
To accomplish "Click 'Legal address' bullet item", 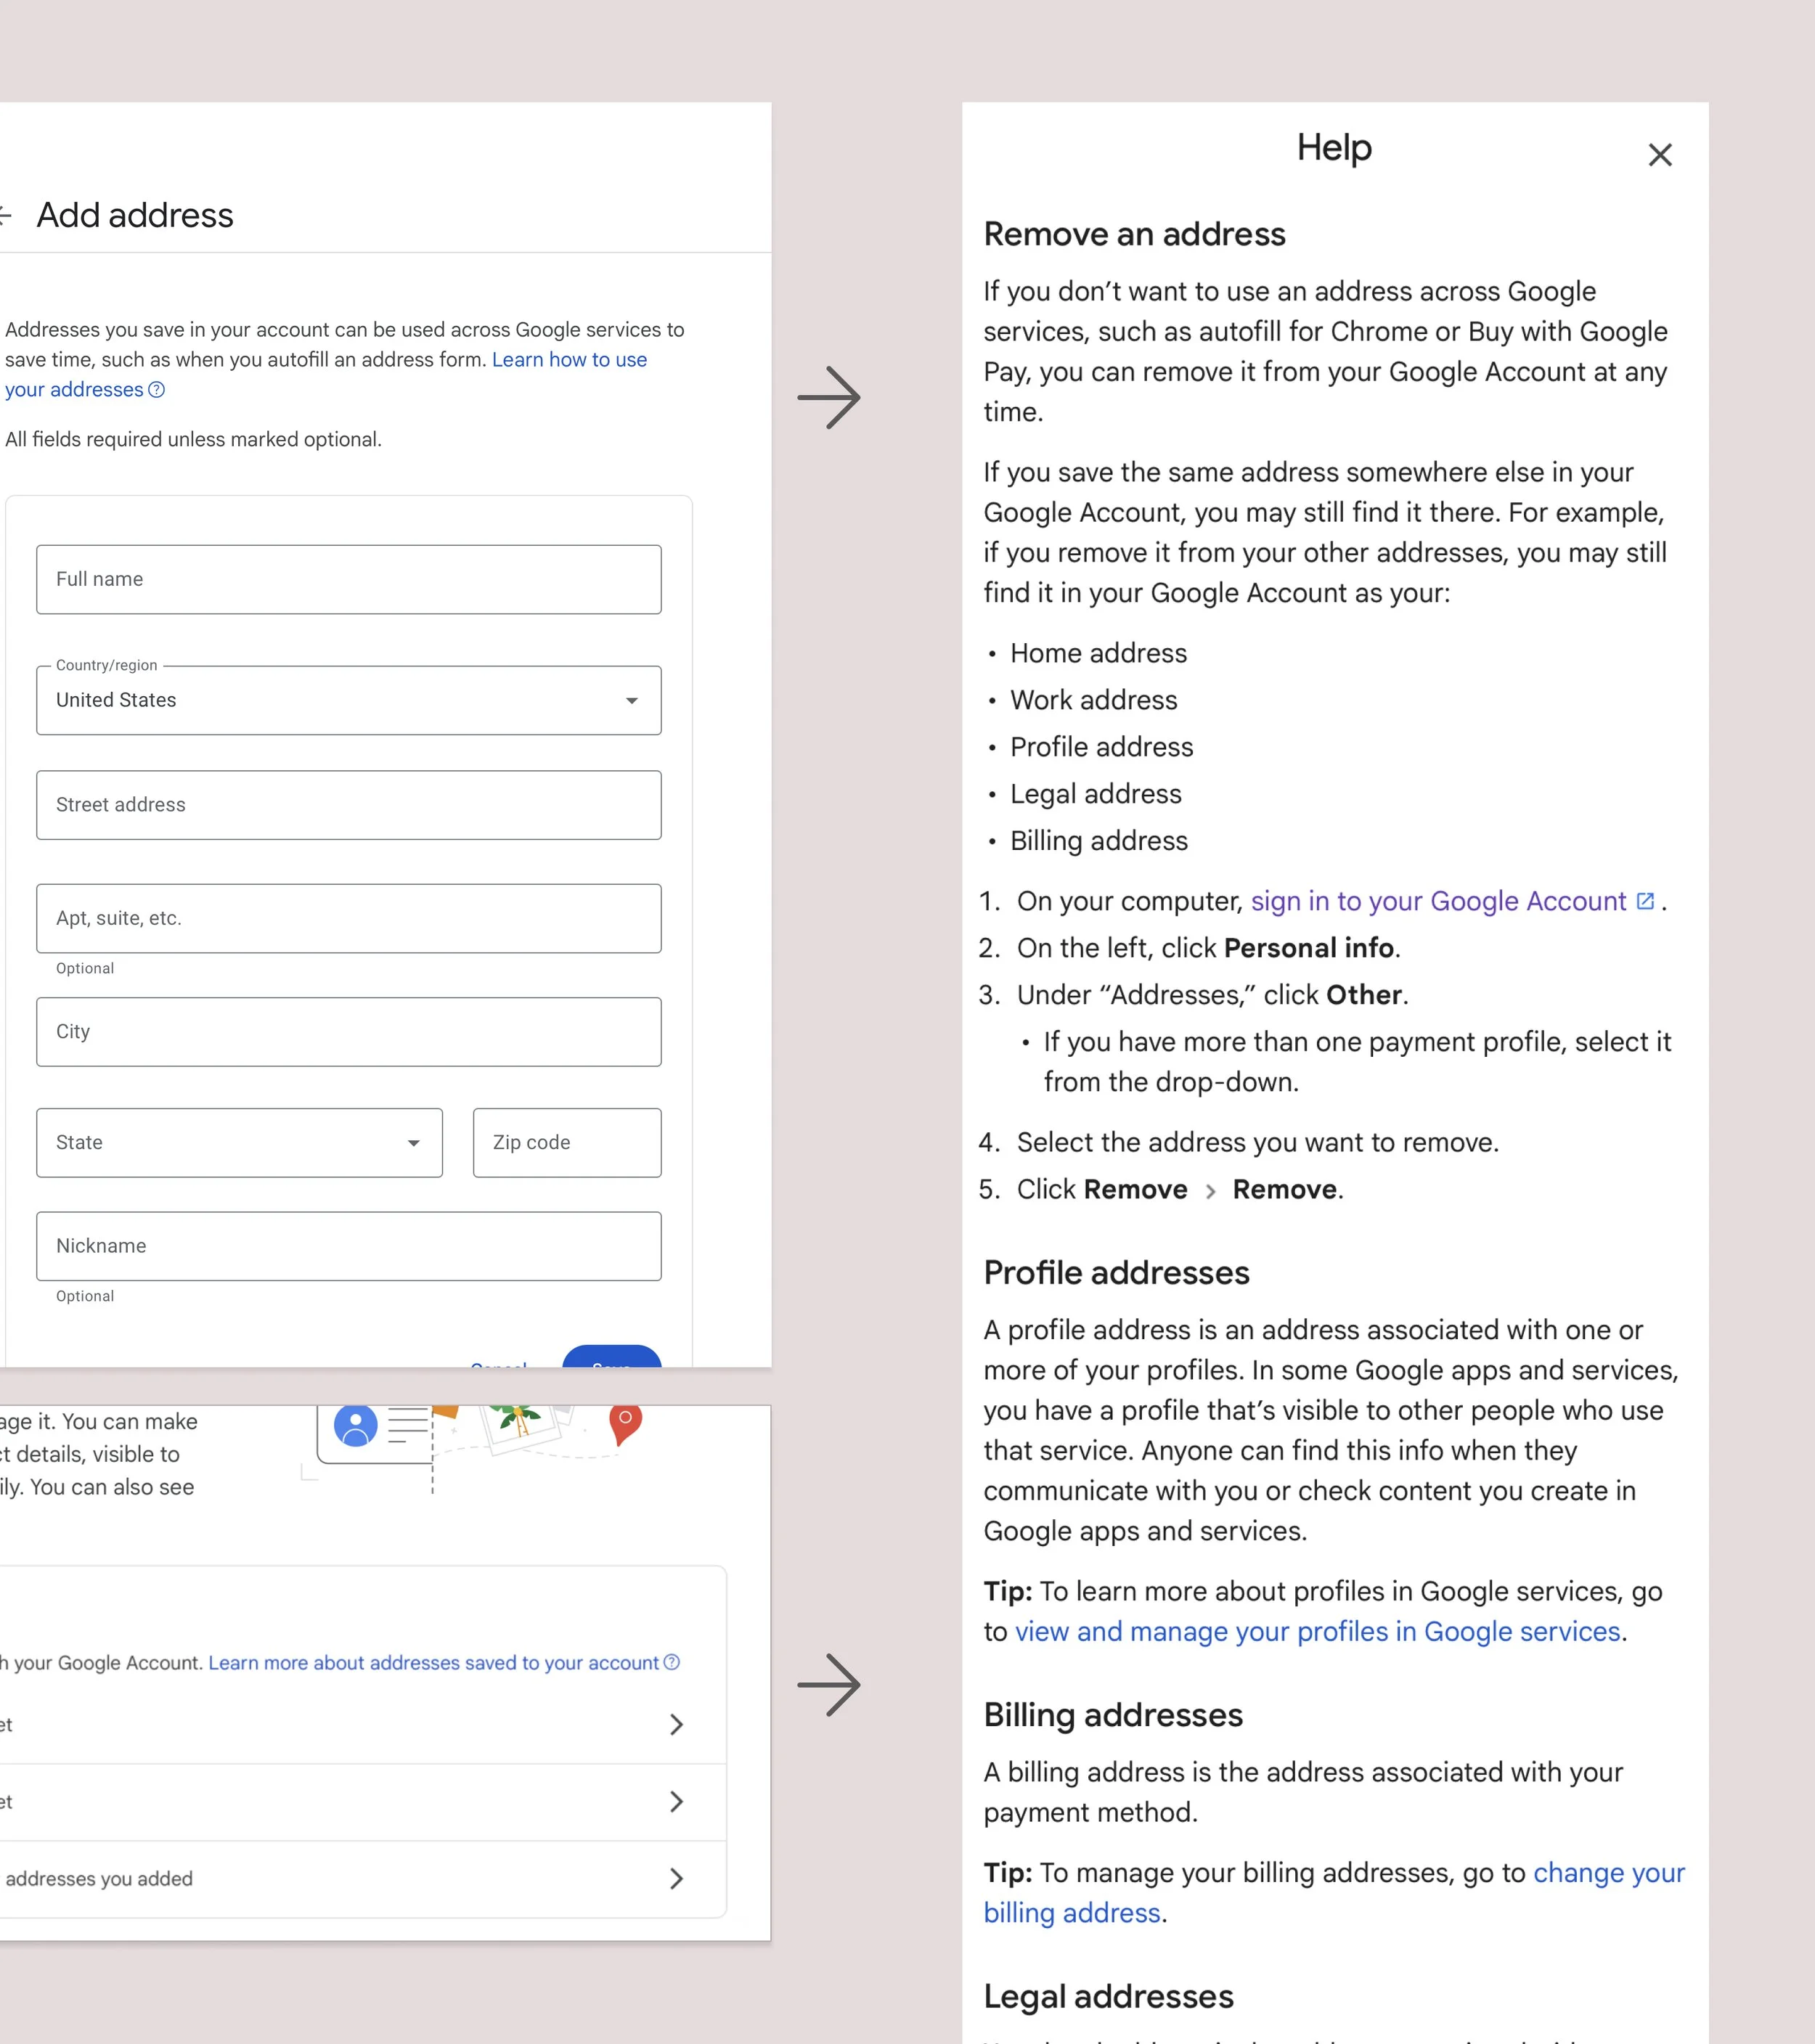I will (x=1095, y=794).
